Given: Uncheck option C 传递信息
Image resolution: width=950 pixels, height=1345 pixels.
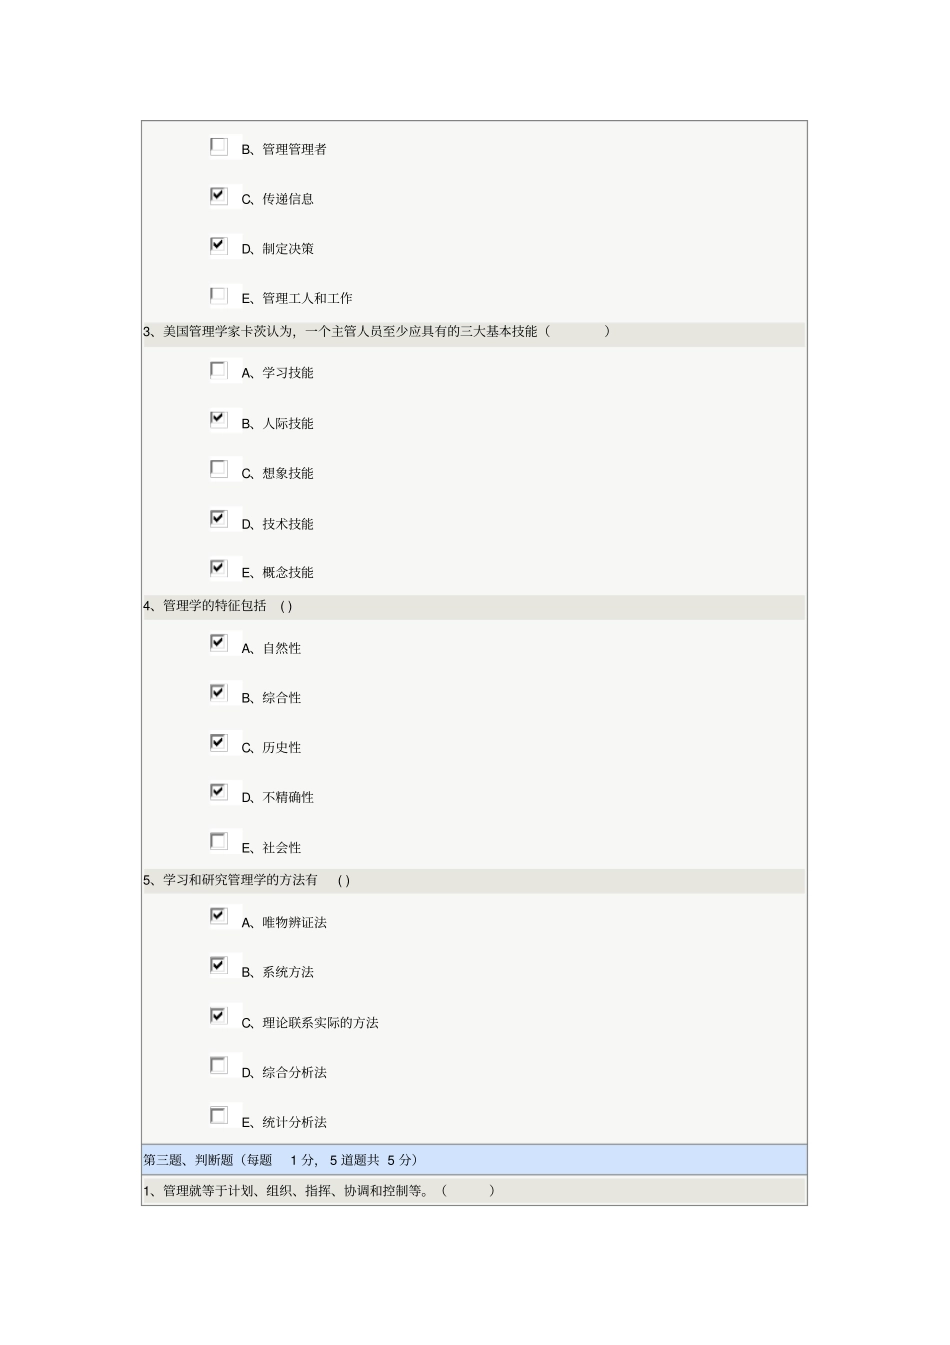Looking at the screenshot, I should pos(219,196).
